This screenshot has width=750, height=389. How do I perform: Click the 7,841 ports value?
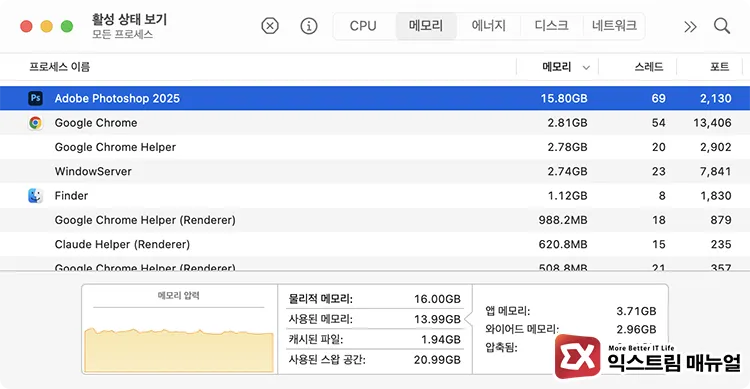716,171
